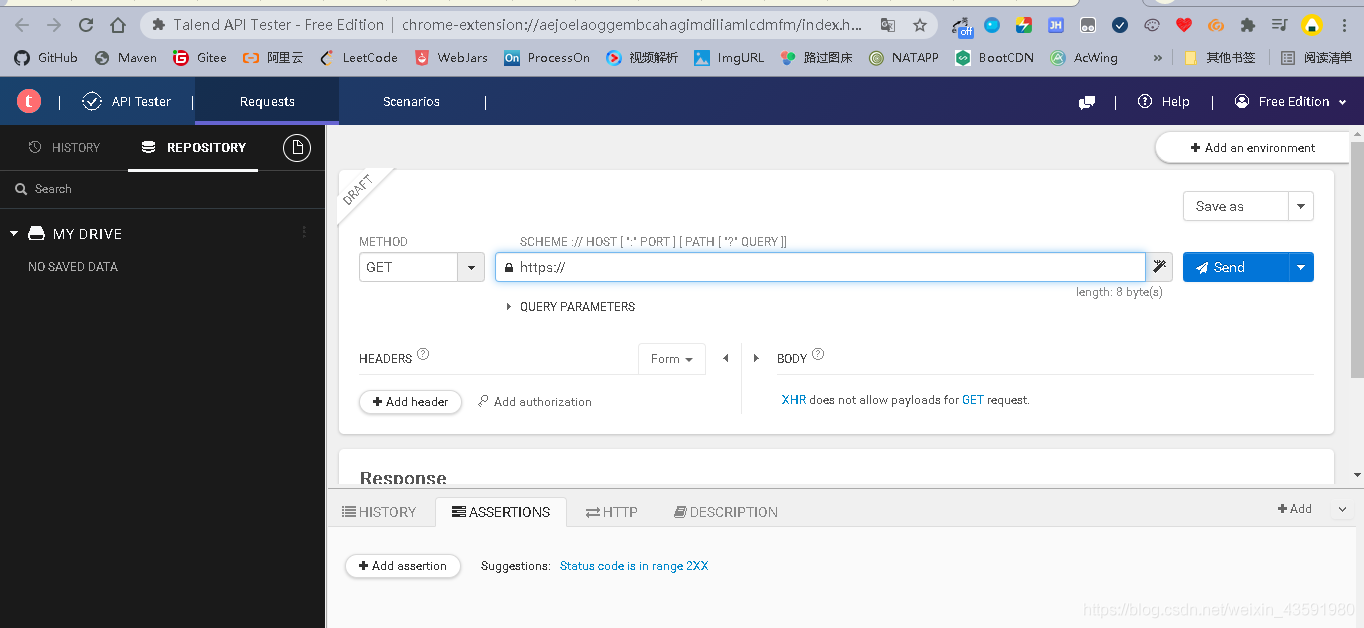
Task: Open Free Edition account dropdown
Action: [1291, 101]
